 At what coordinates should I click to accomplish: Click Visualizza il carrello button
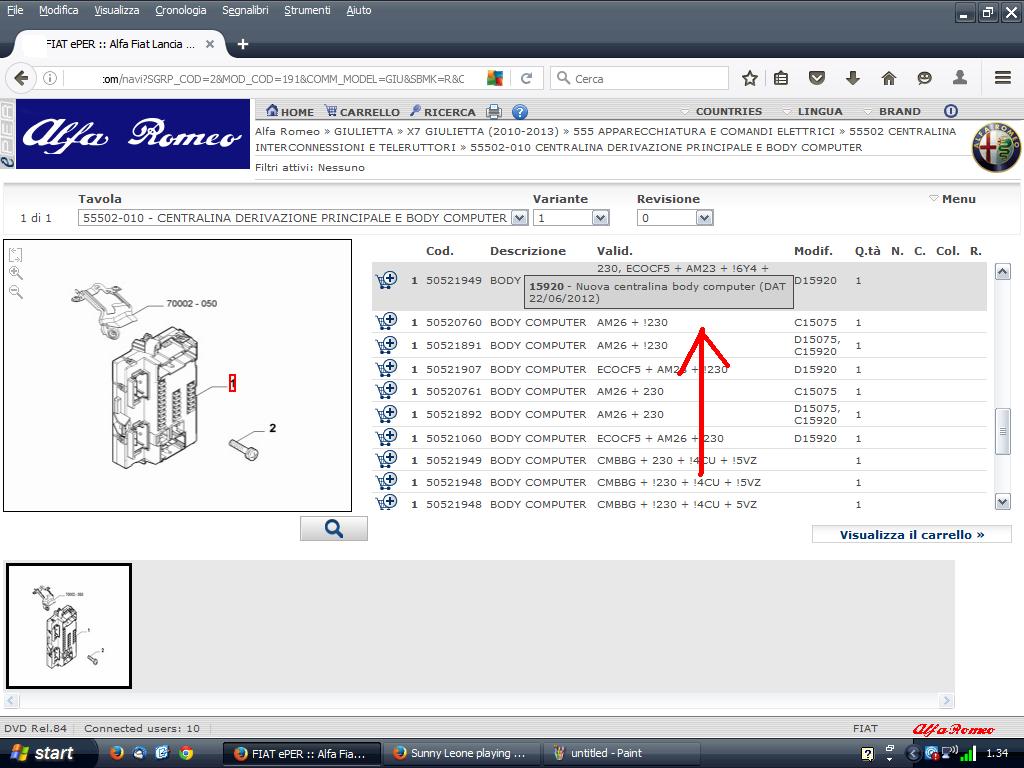(x=912, y=534)
